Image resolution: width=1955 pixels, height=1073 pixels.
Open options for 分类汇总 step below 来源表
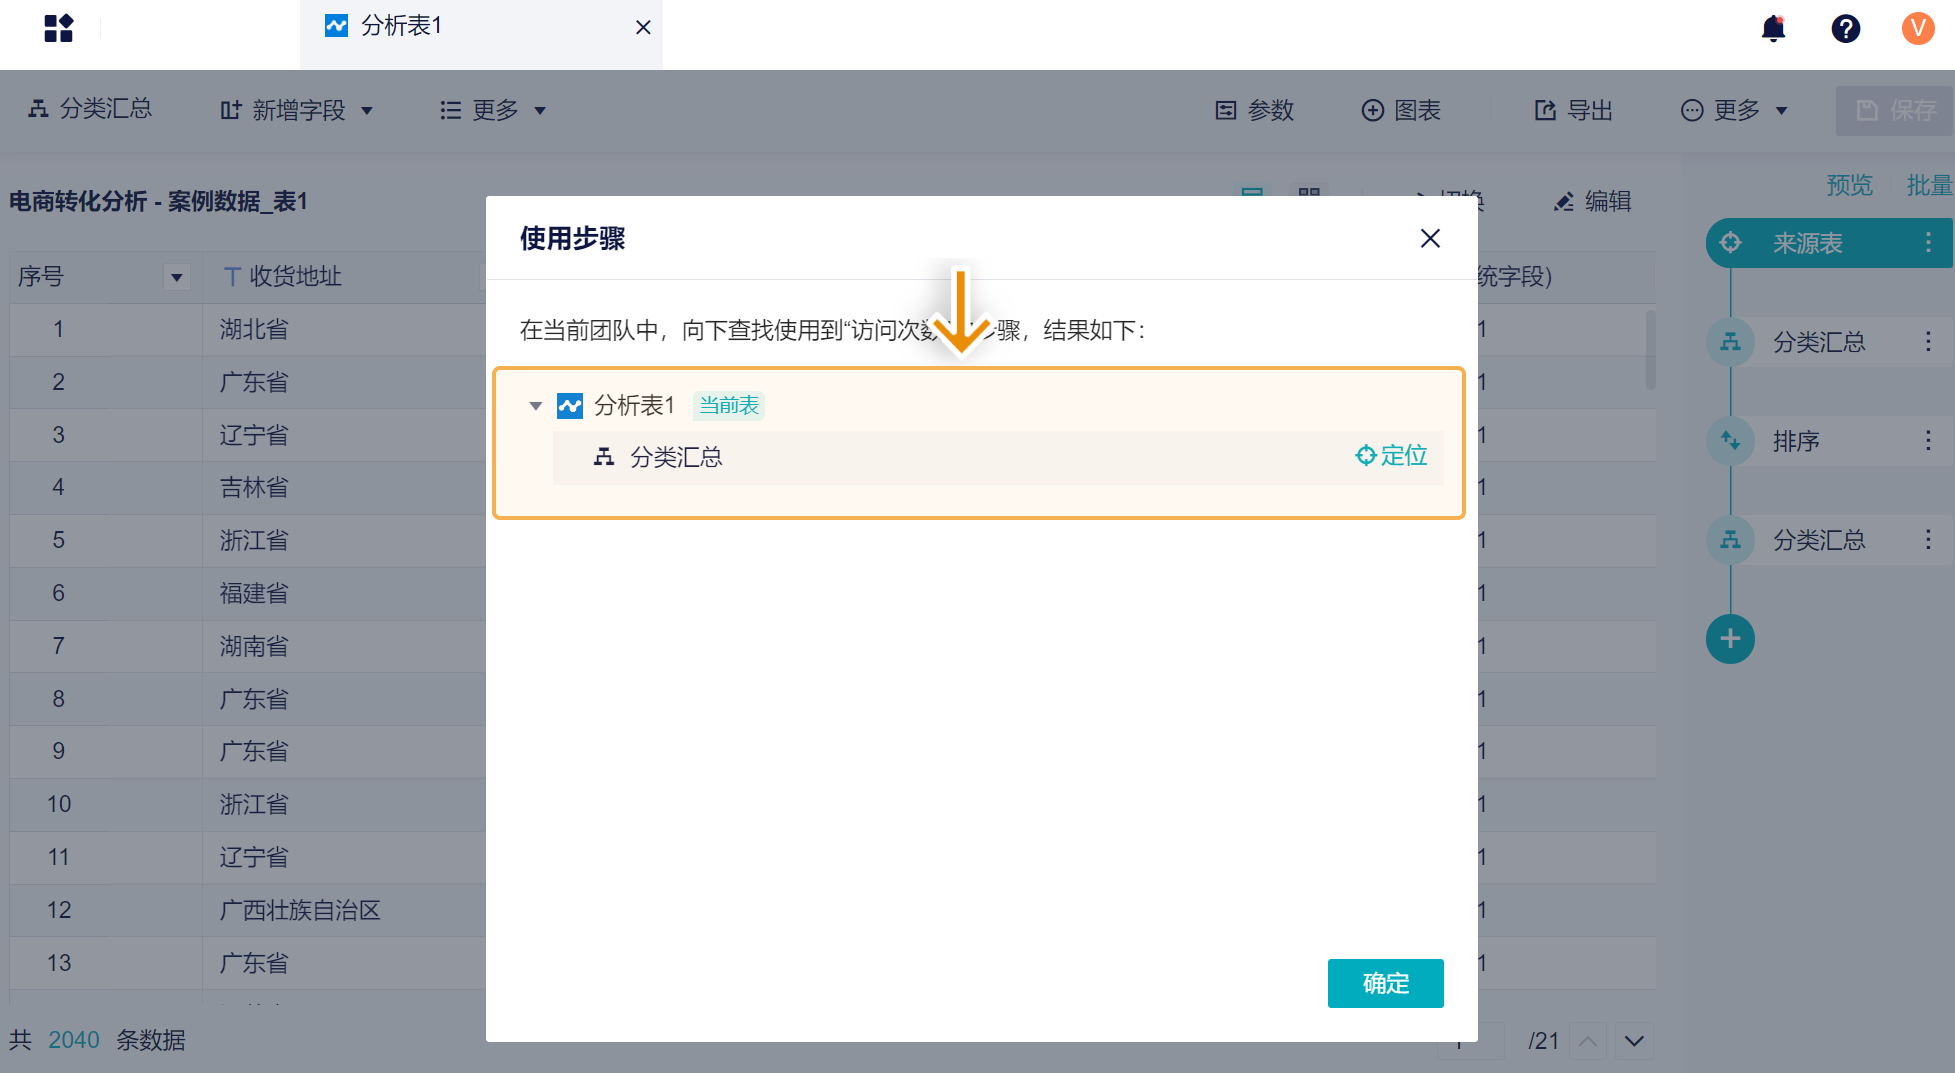click(x=1928, y=342)
